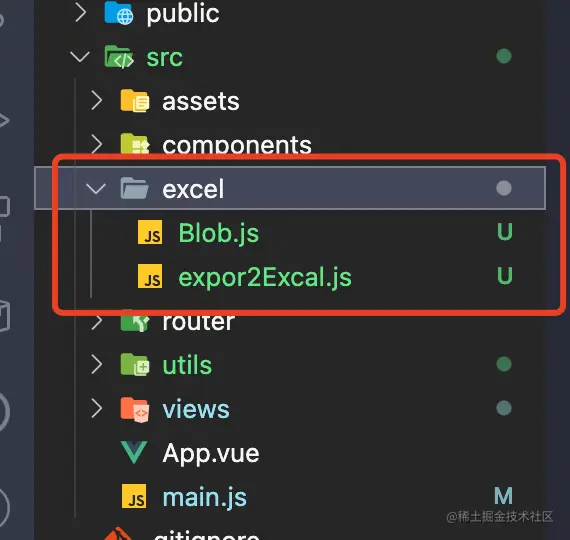The image size is (570, 540).
Task: Select the expor2Excal.js file name
Action: coord(265,278)
